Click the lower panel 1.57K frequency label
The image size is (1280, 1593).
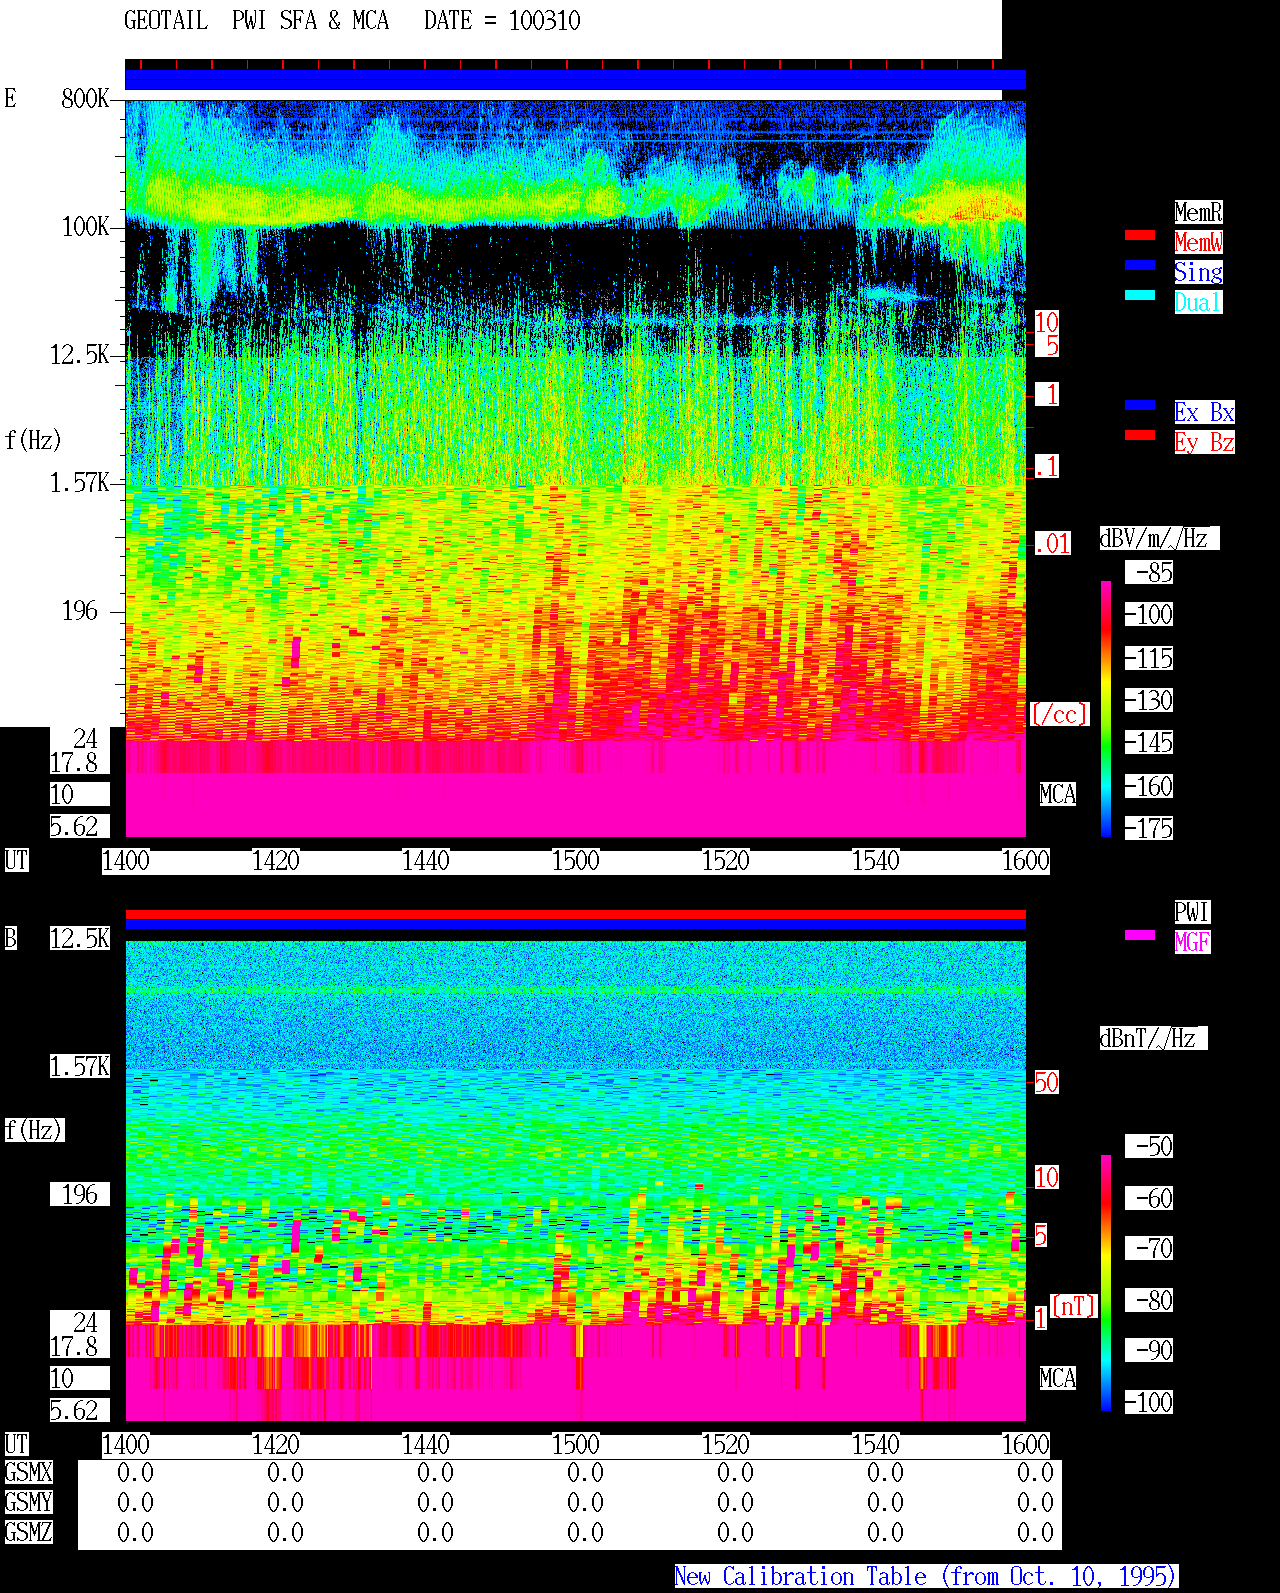[x=80, y=1067]
